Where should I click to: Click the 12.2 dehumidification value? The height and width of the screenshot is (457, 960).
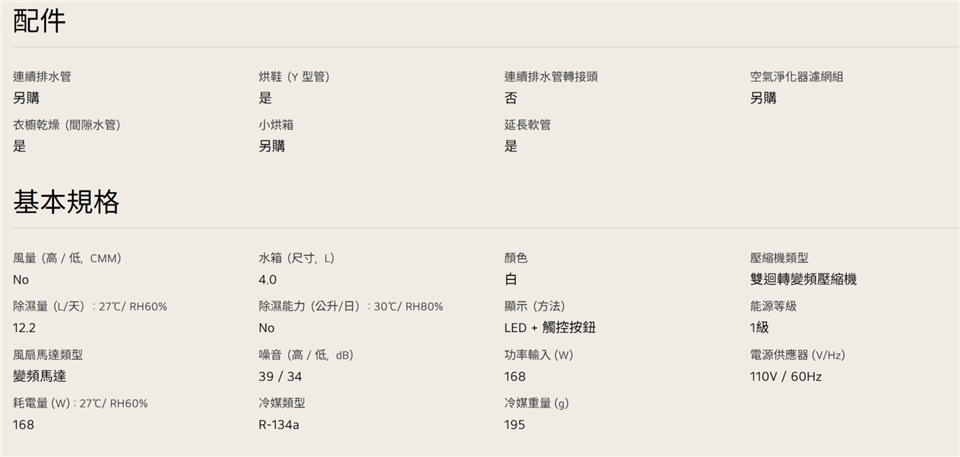pyautogui.click(x=24, y=328)
